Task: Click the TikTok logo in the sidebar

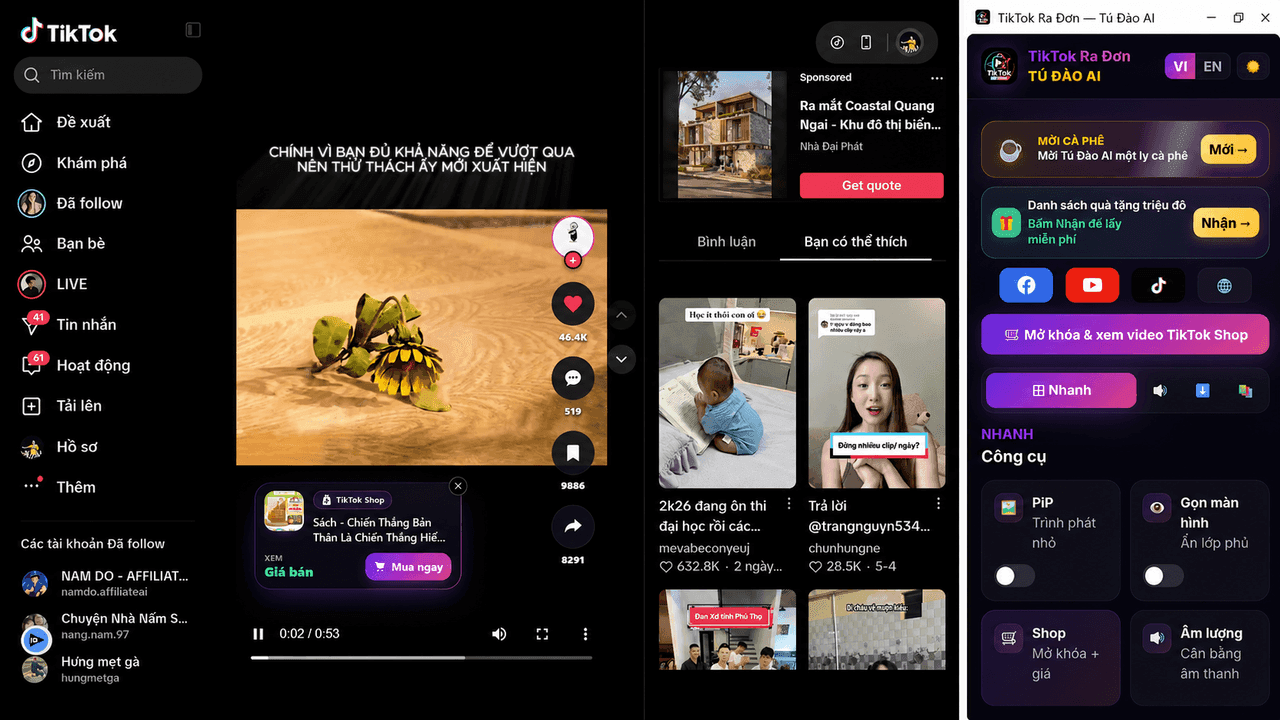Action: 69,32
